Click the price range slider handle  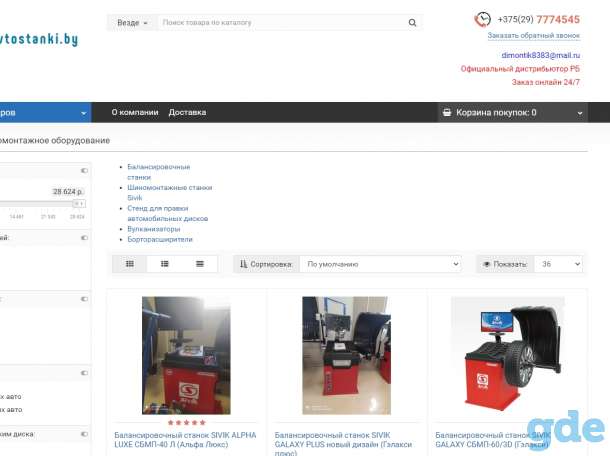tap(79, 203)
